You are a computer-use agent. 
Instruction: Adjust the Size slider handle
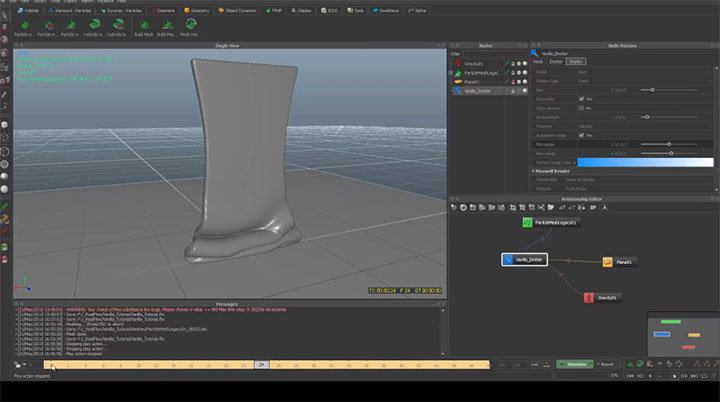pos(652,90)
